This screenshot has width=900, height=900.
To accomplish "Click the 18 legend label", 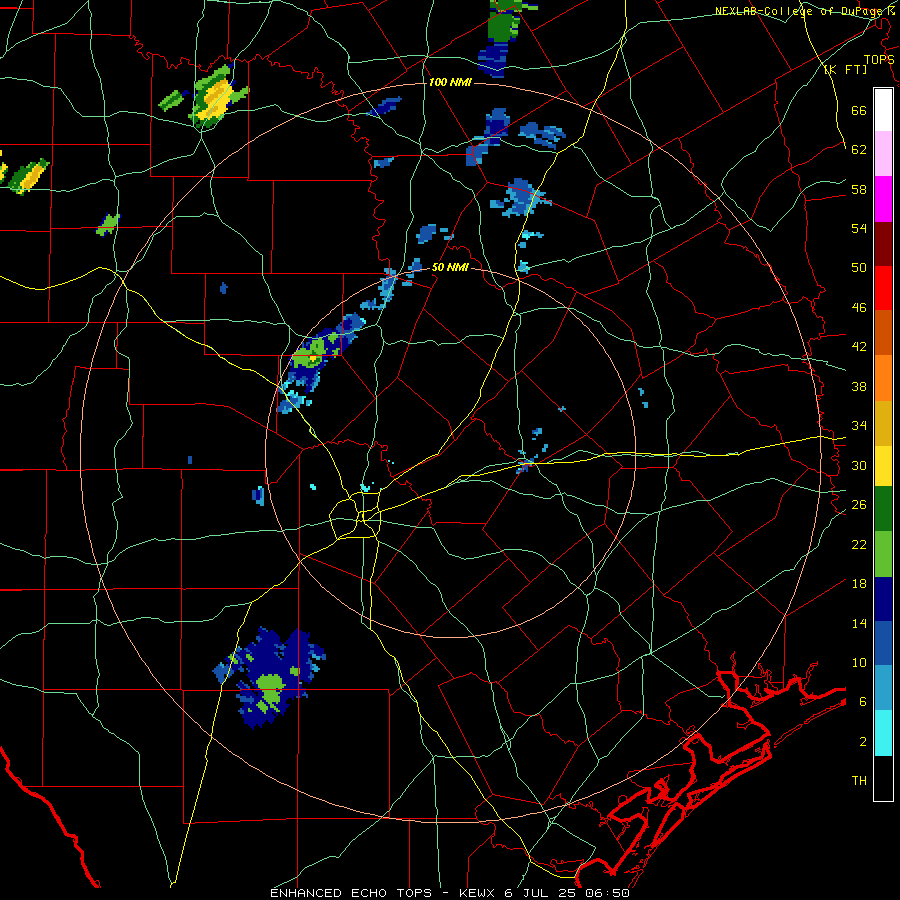I will 859,583.
